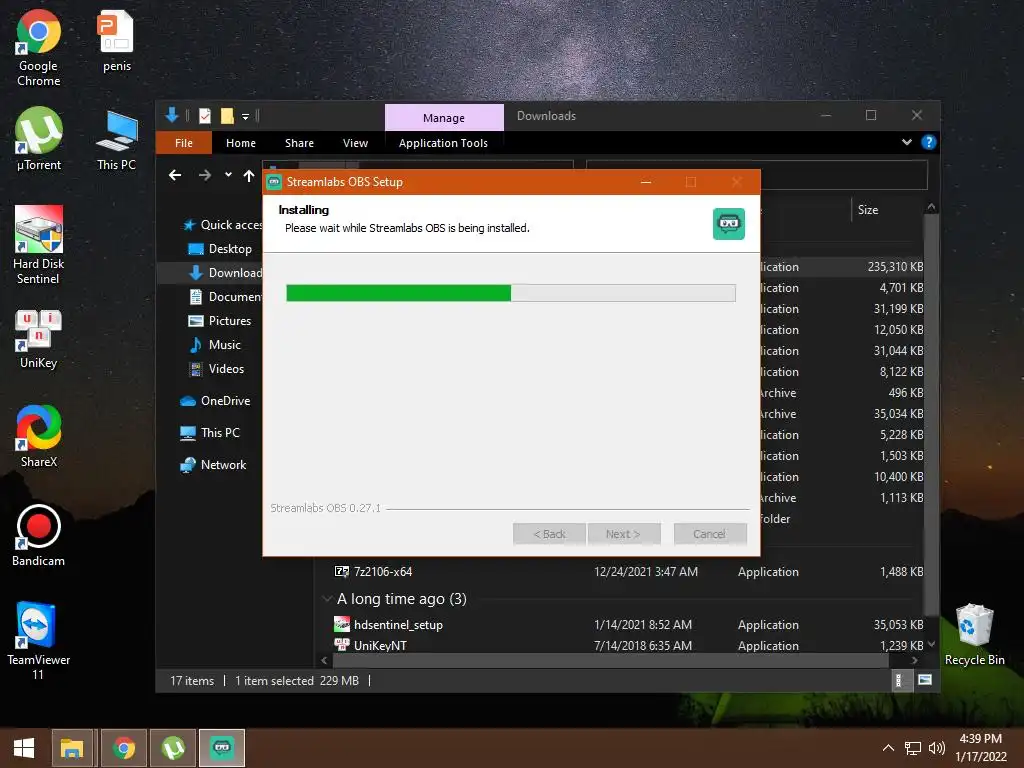The image size is (1024, 768).
Task: Open Hard Disk Sentinel desktop icon
Action: [x=39, y=246]
